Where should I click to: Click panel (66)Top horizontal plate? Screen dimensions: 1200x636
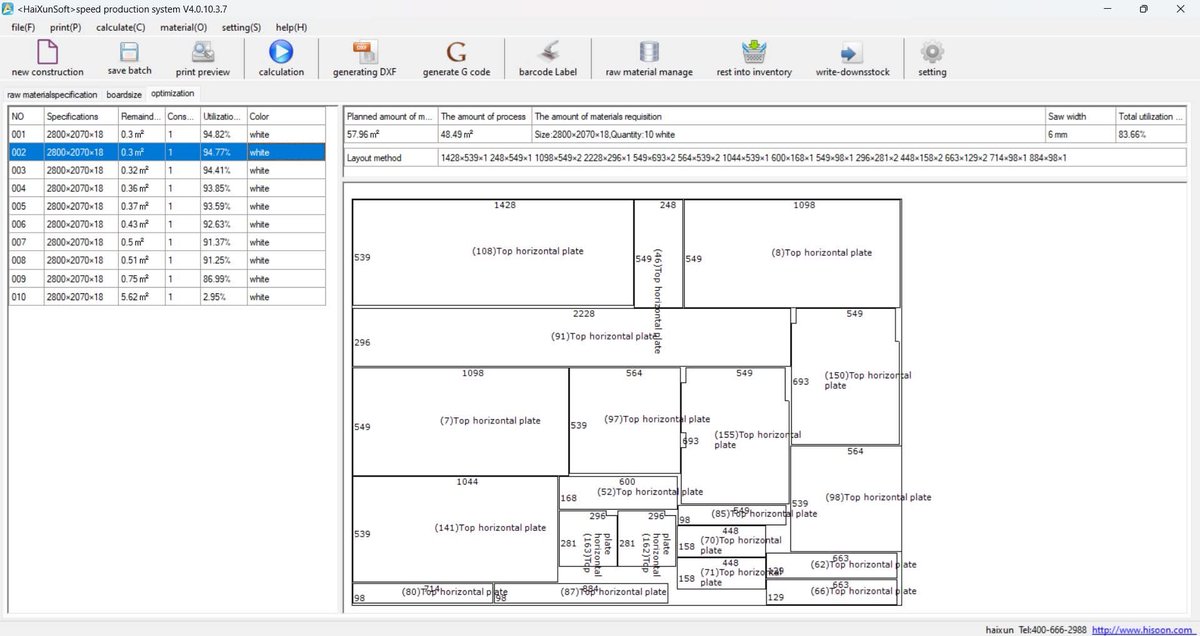(x=833, y=591)
